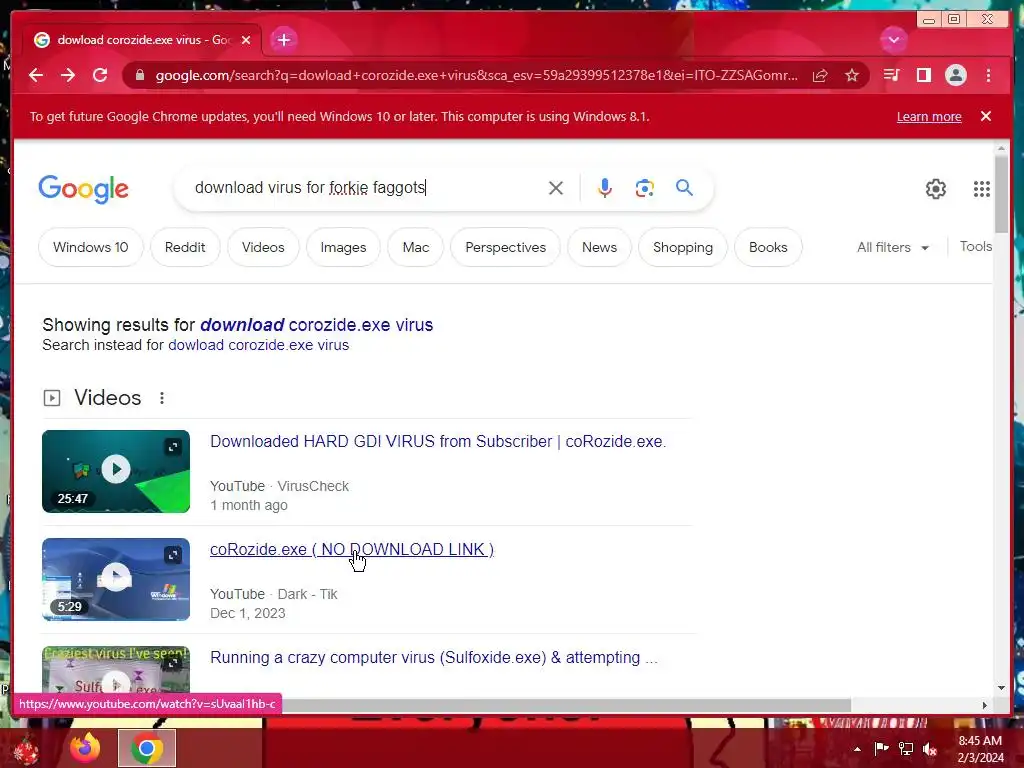Click the Chrome taskbar icon
The height and width of the screenshot is (768, 1024).
(x=146, y=748)
